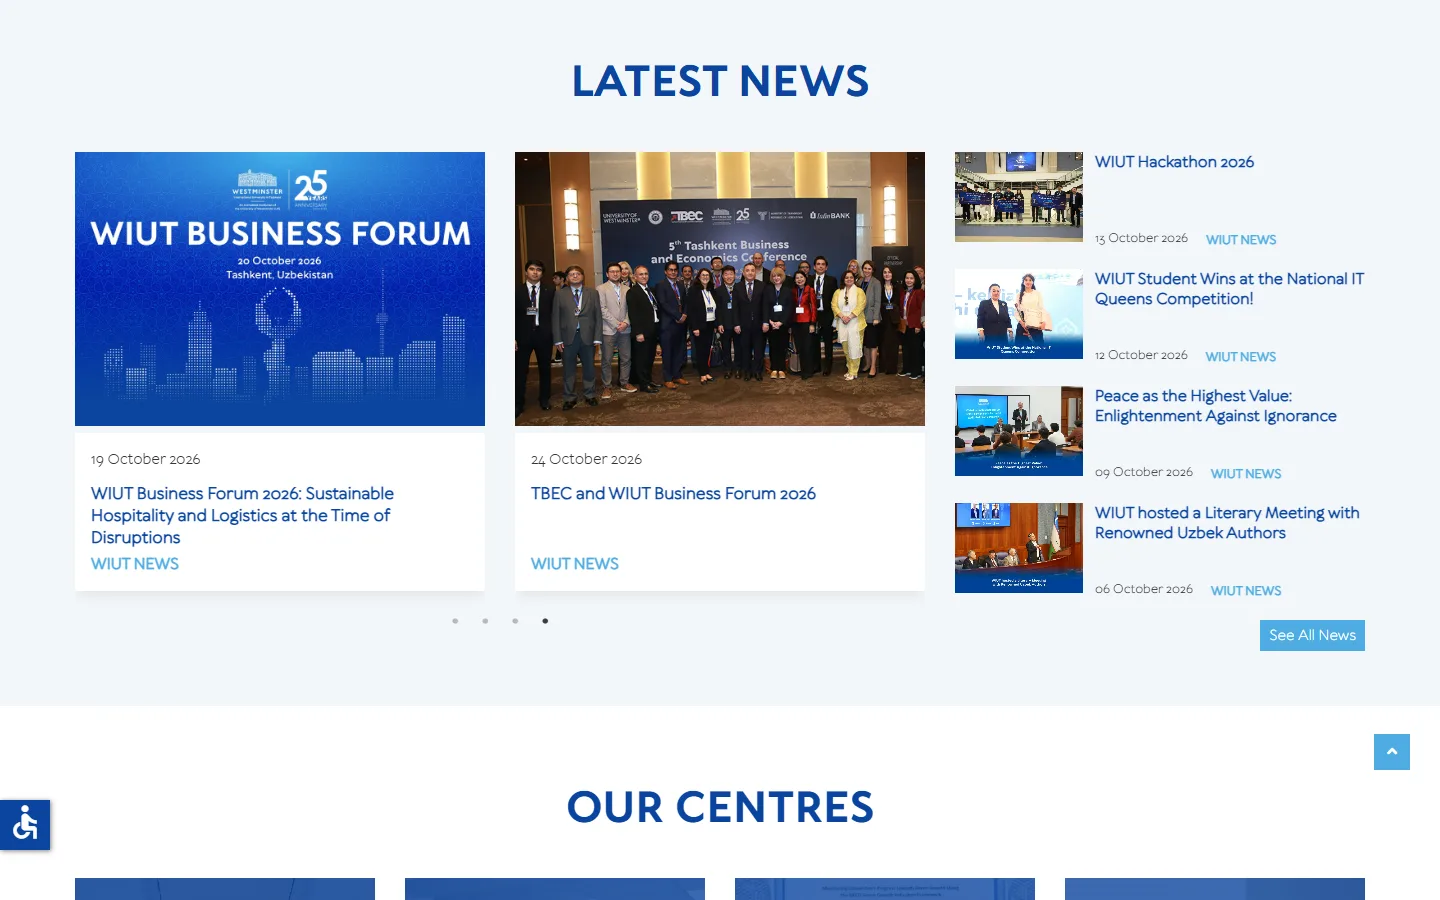Click WIUT NEWS tag beside 09 October 2026

pyautogui.click(x=1246, y=474)
